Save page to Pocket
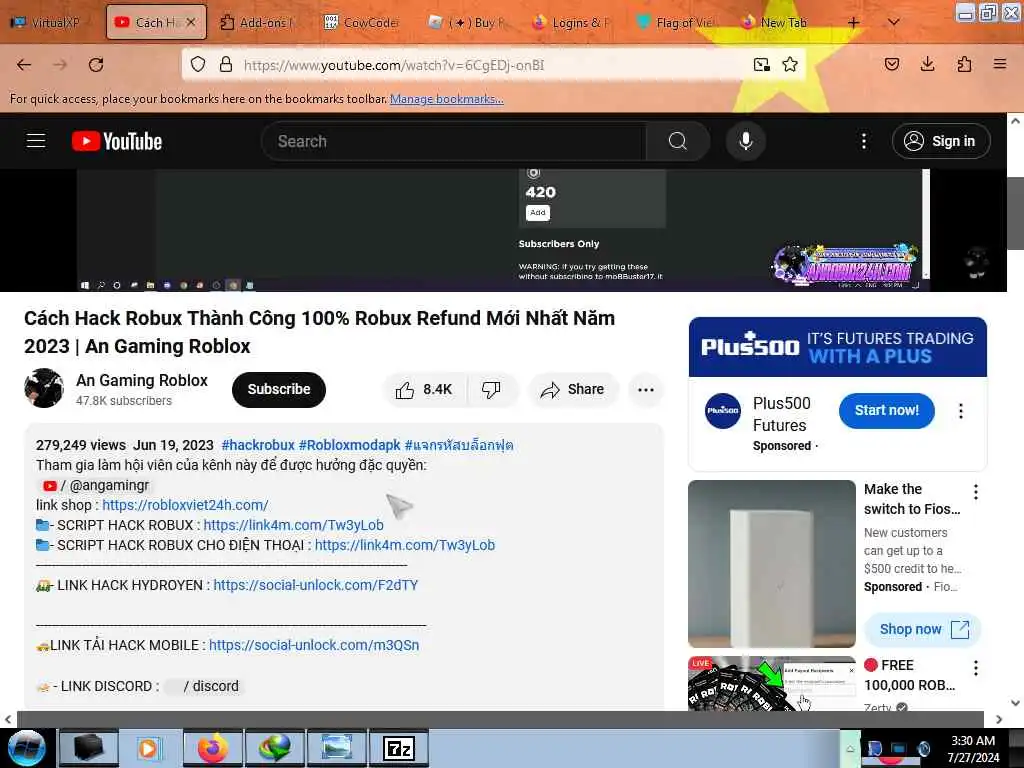1024x768 pixels. pyautogui.click(x=892, y=64)
